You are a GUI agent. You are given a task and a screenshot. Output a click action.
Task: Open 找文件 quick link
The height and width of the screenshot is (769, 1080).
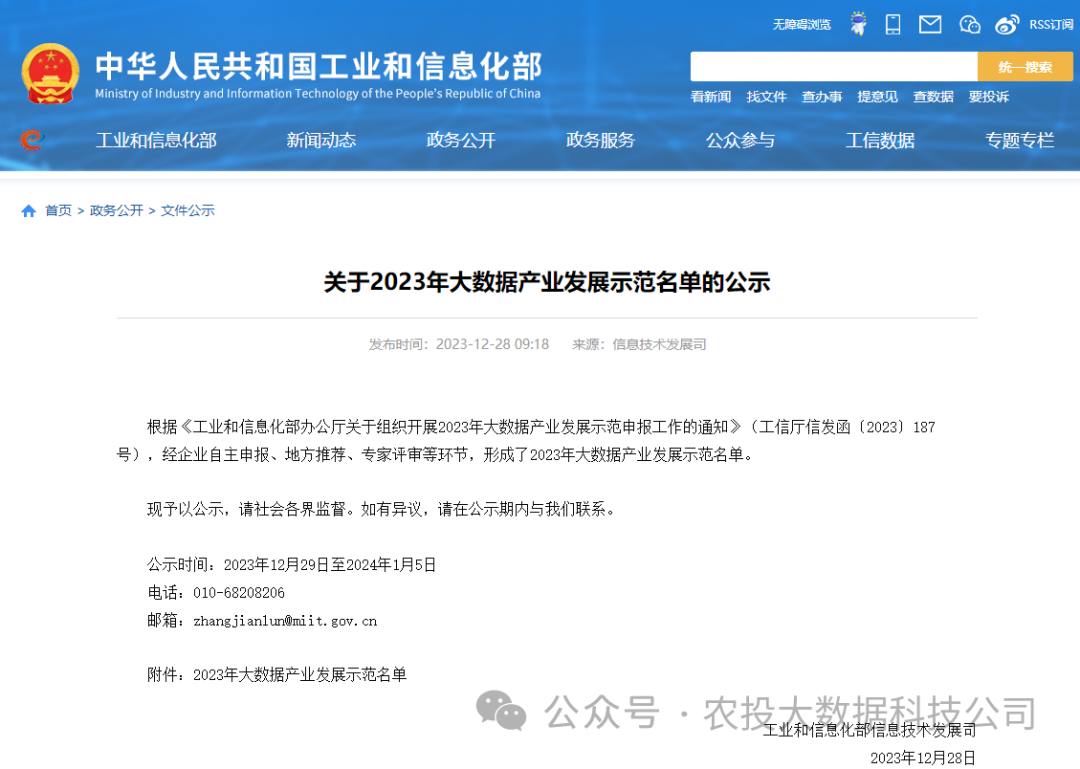(767, 96)
